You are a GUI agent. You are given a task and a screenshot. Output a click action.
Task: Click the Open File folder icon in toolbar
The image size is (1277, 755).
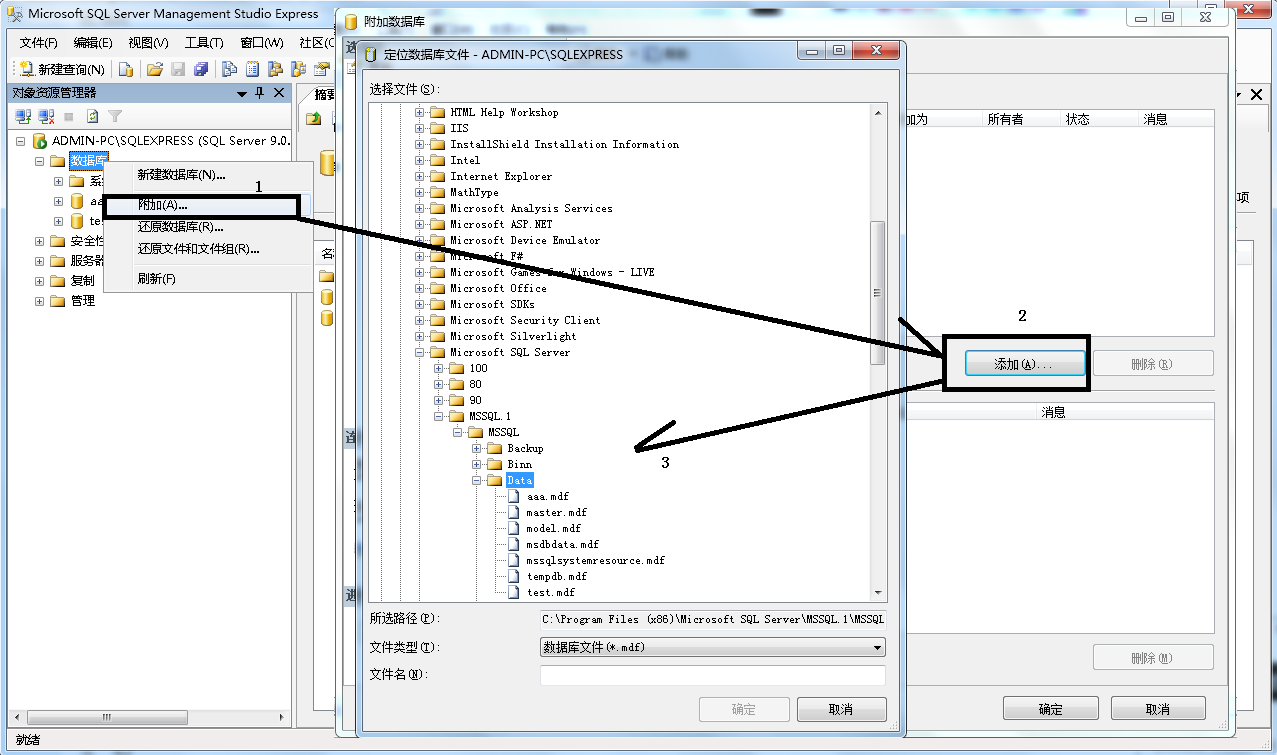pyautogui.click(x=155, y=69)
